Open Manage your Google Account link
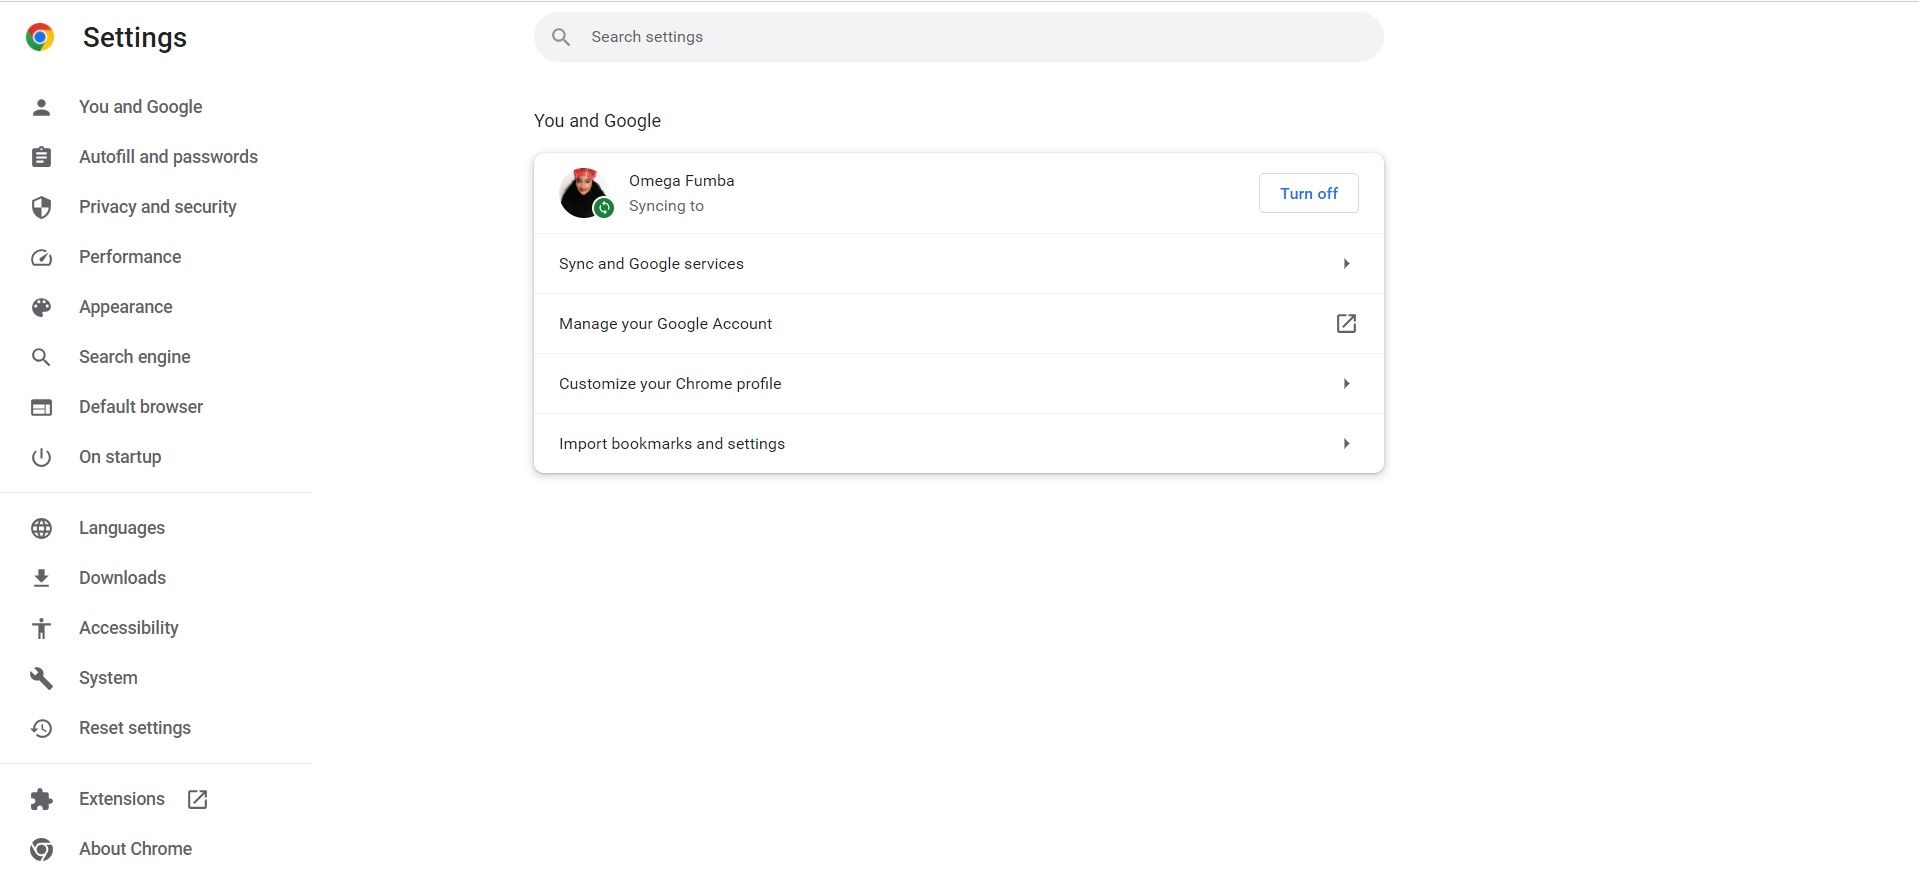The image size is (1919, 889). click(x=665, y=324)
